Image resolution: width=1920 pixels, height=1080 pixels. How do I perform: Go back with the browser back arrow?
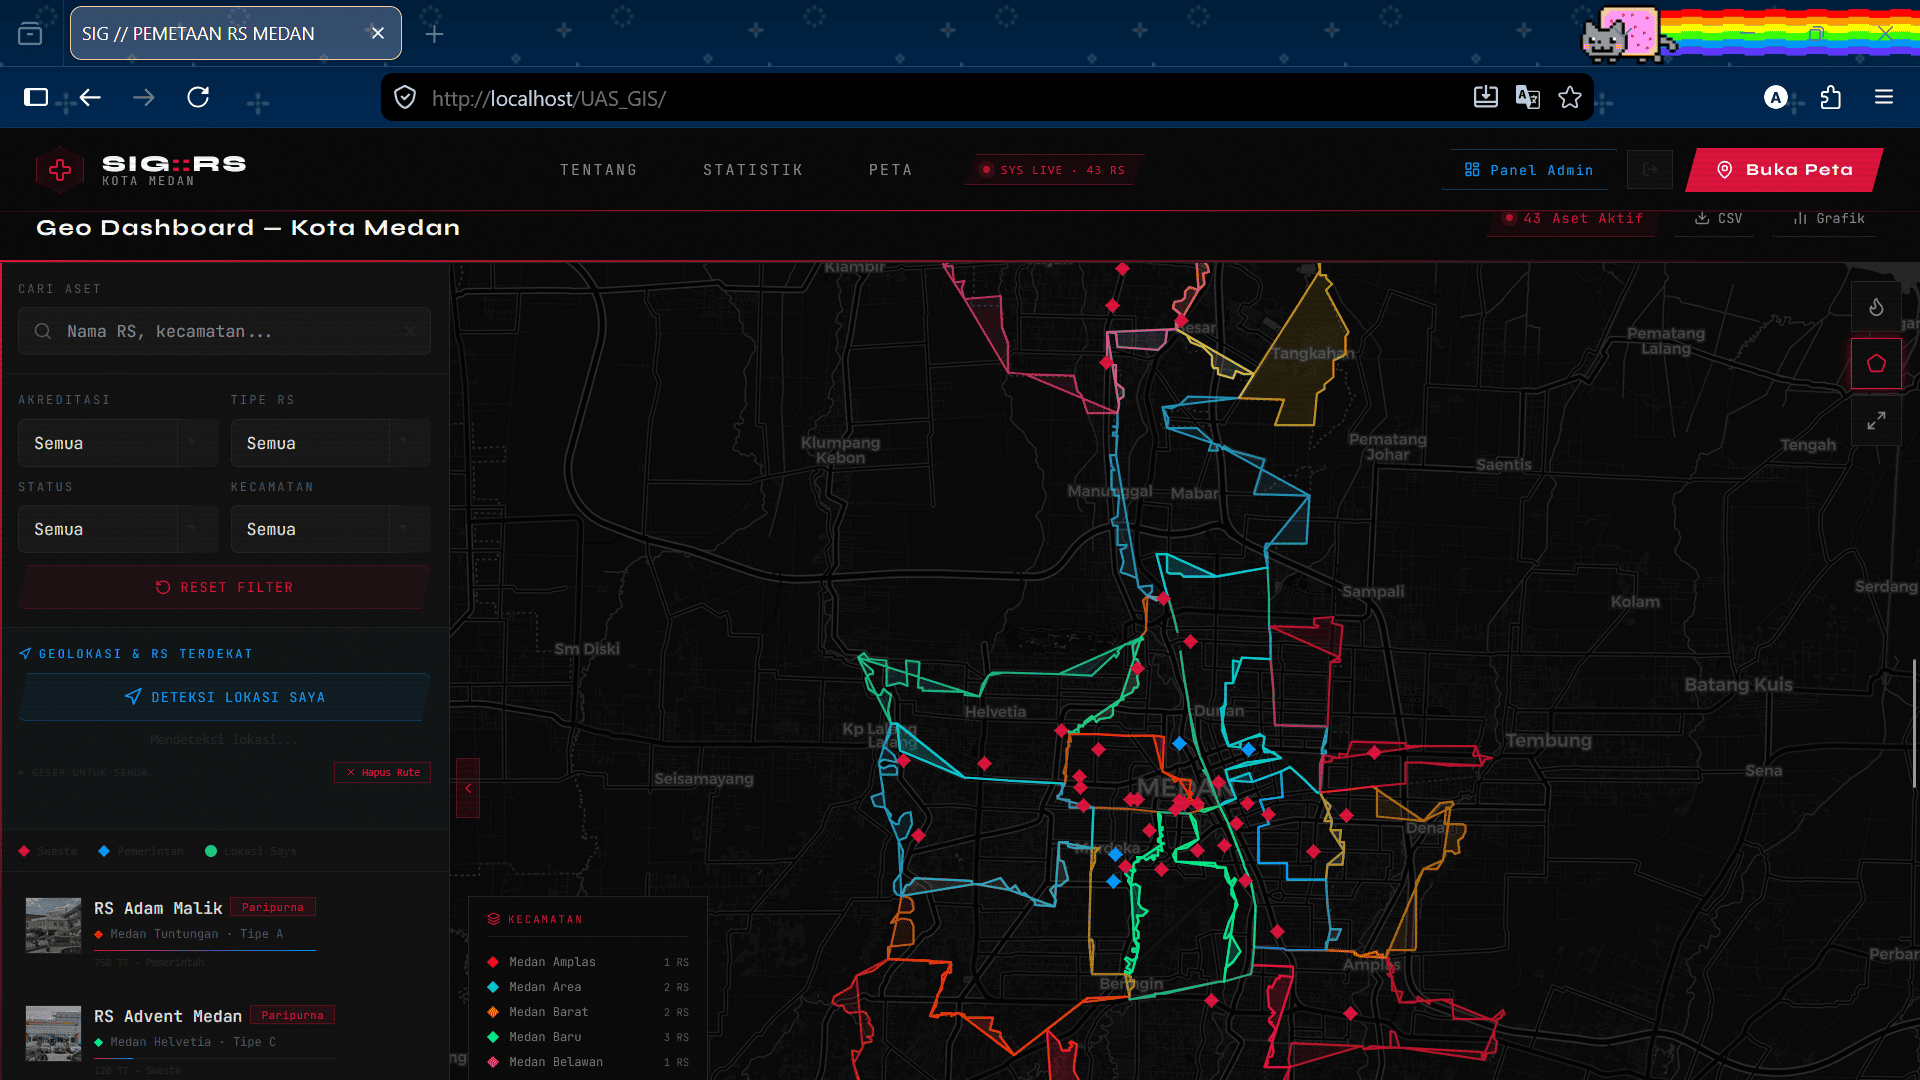[x=90, y=97]
